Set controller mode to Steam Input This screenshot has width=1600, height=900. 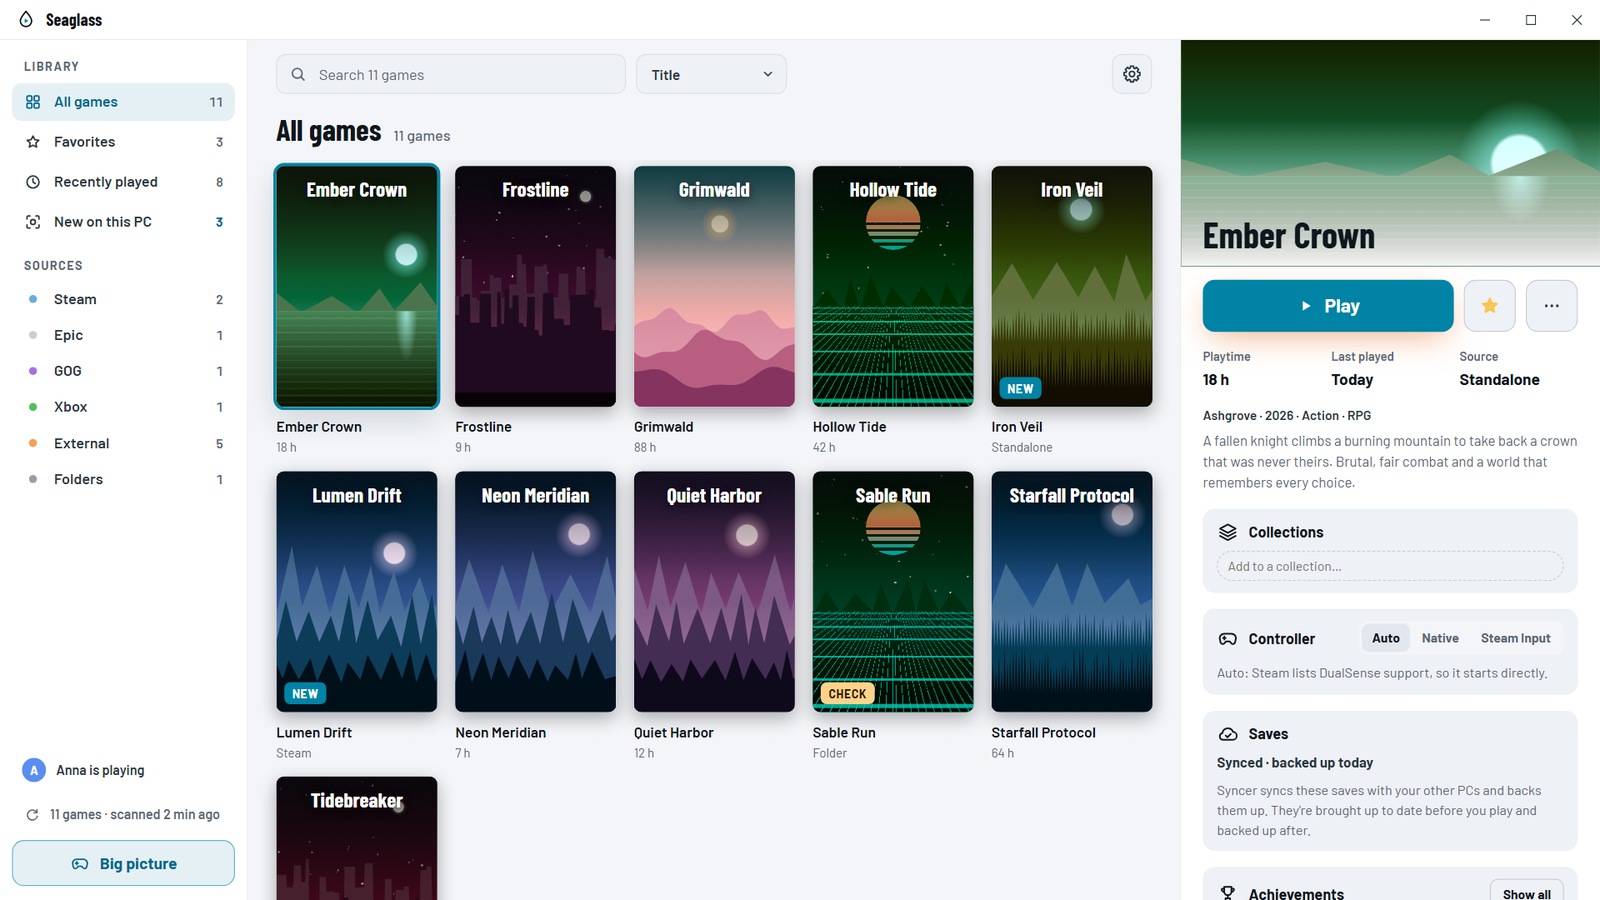click(1516, 638)
